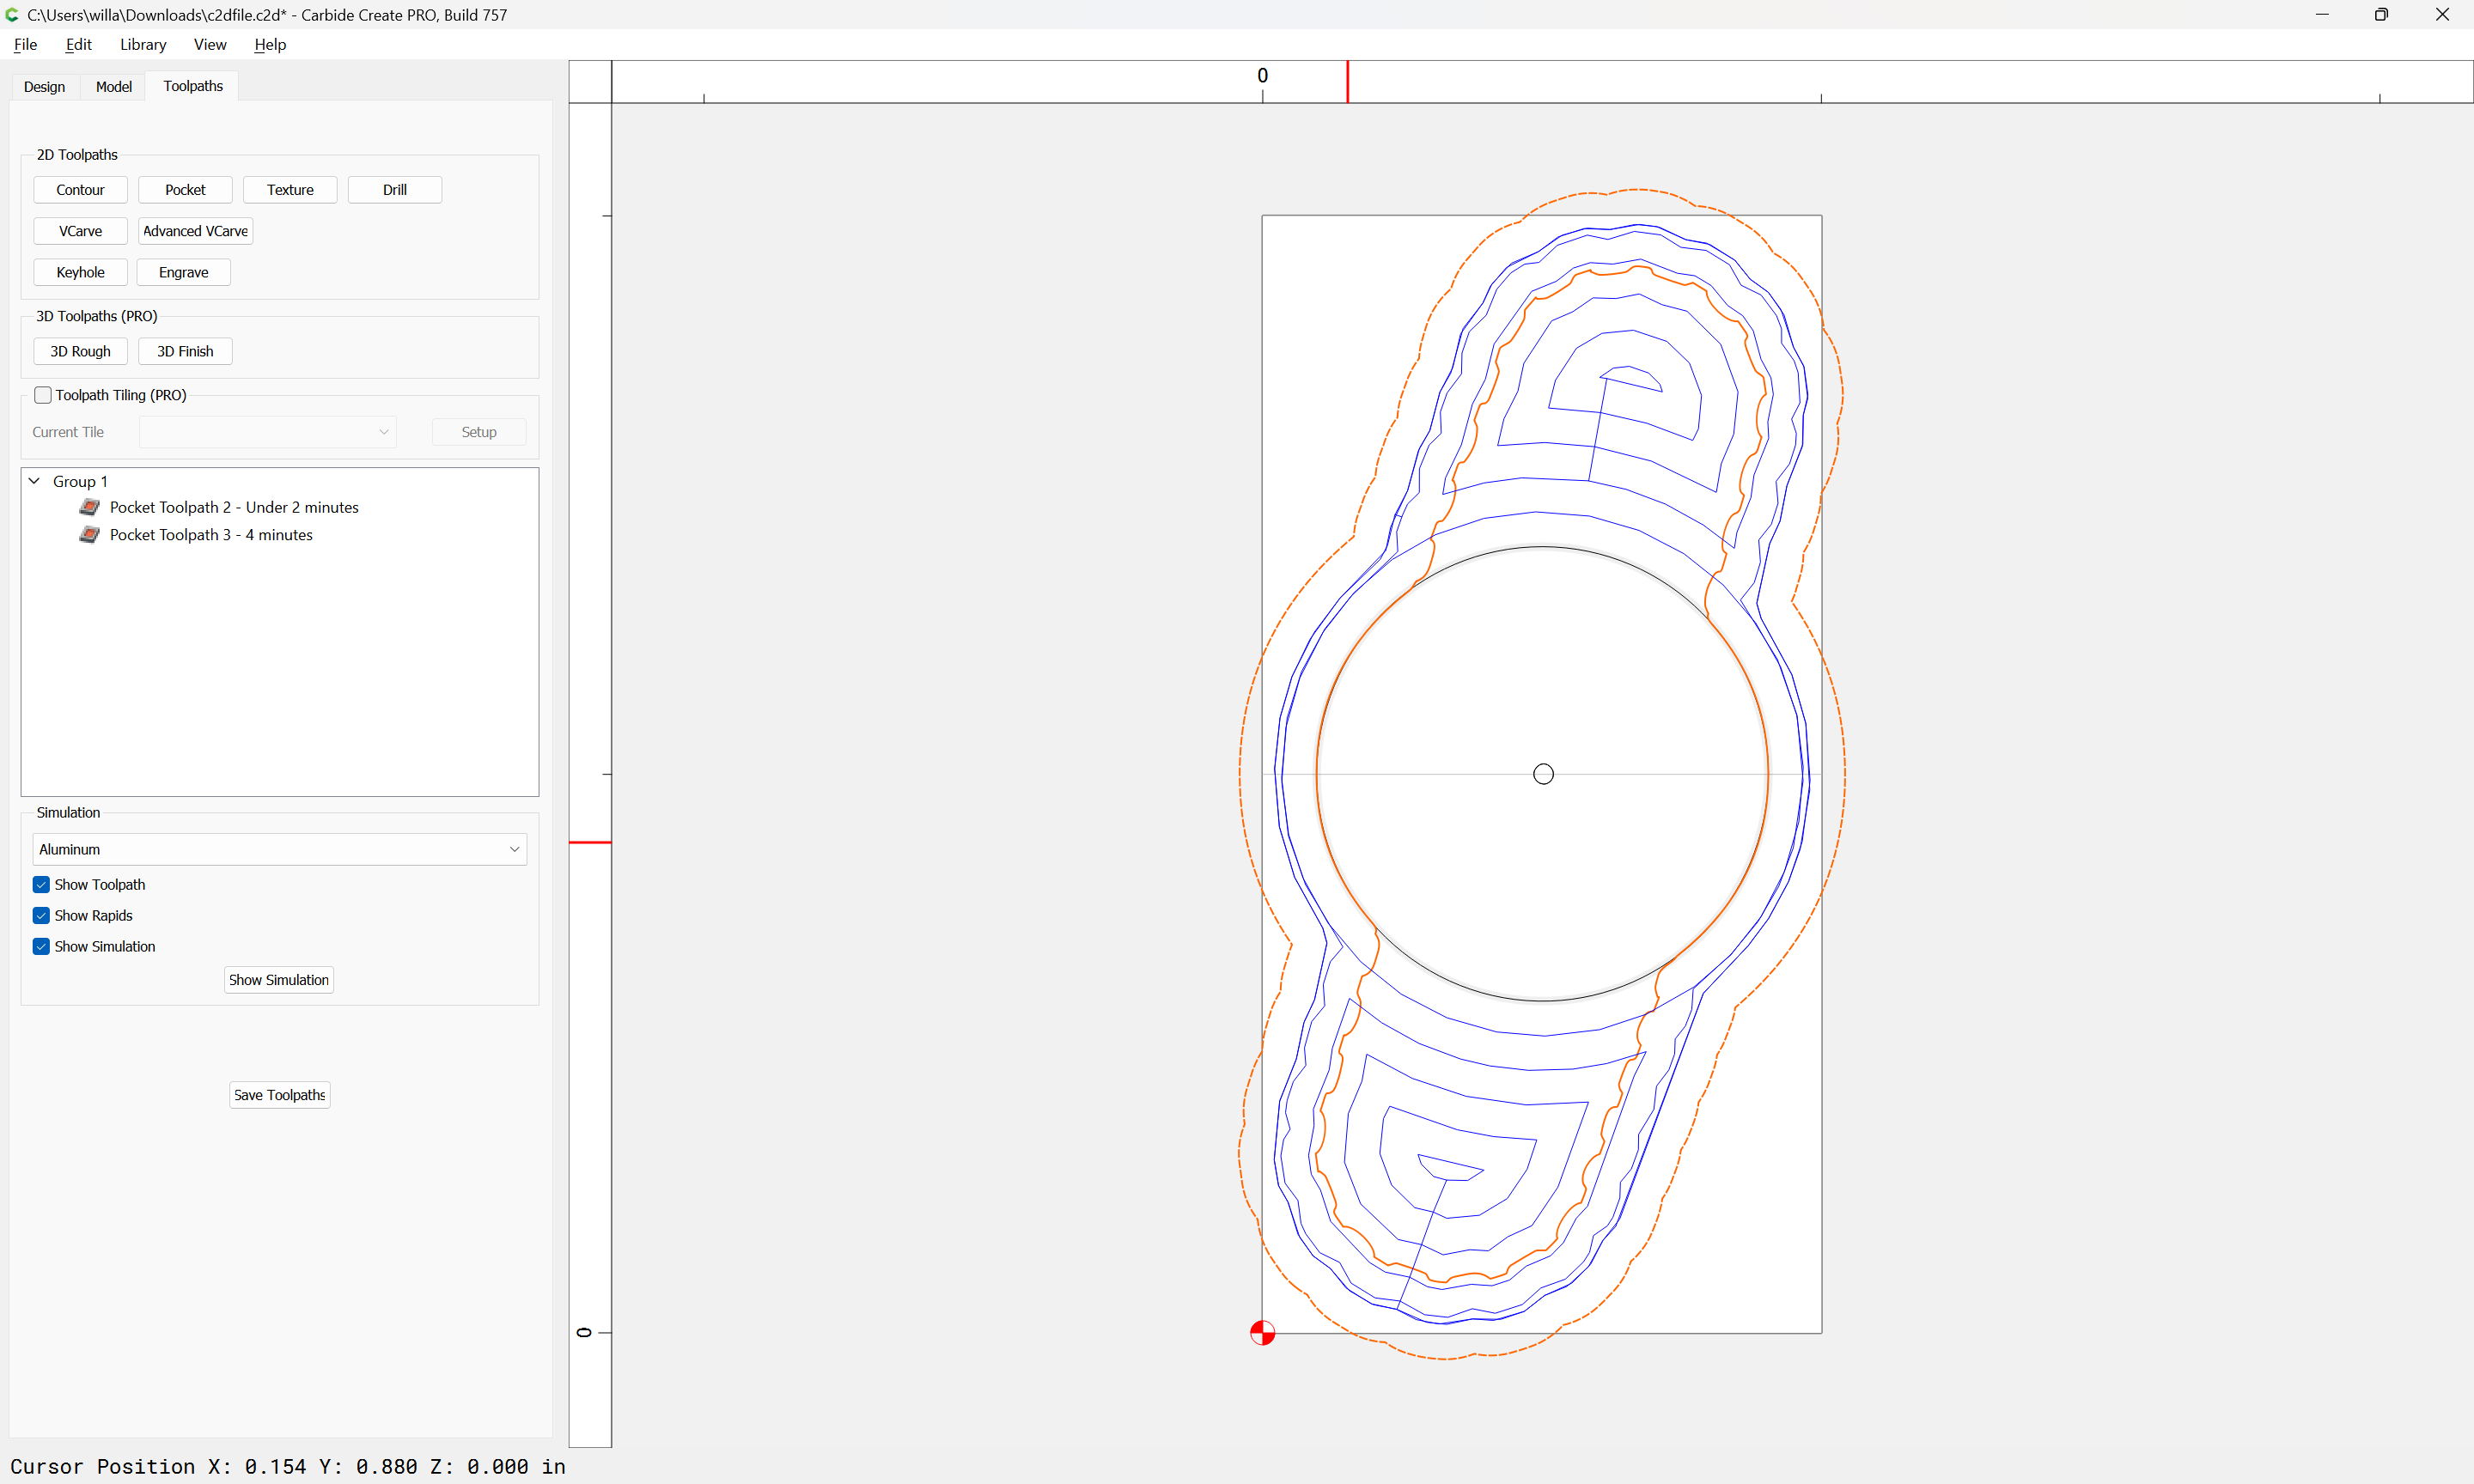Toggle the Toolpath Tiling (PRO) checkbox
This screenshot has width=2474, height=1484.
point(43,395)
